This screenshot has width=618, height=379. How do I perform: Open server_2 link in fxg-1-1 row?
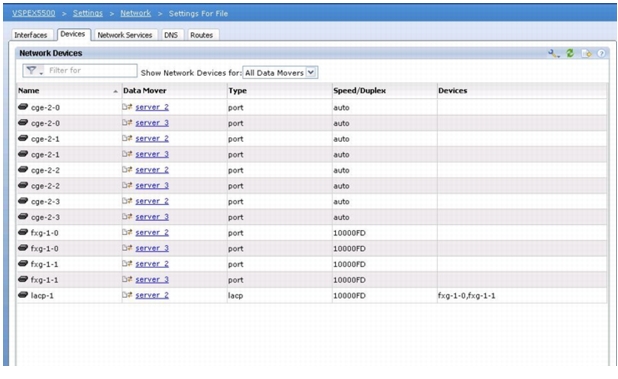coord(152,264)
